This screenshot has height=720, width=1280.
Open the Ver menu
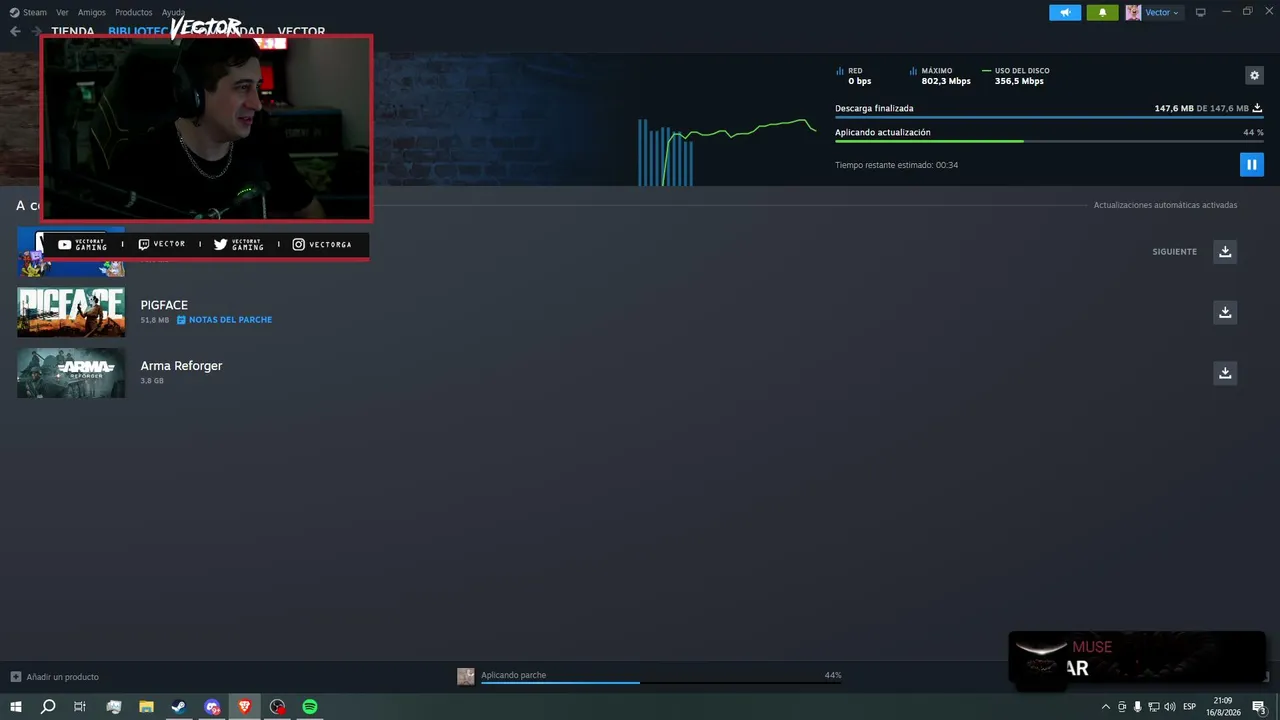(62, 12)
